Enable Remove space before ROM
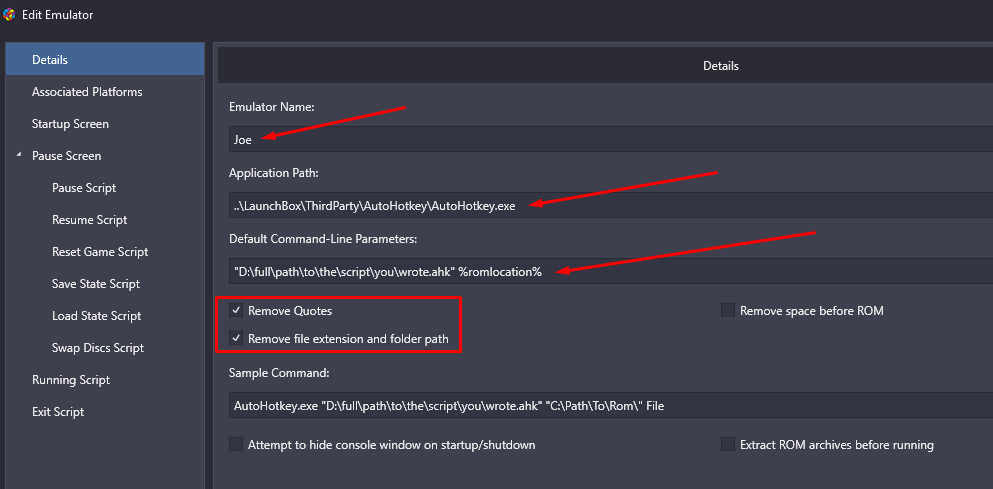The height and width of the screenshot is (489, 993). pos(728,310)
